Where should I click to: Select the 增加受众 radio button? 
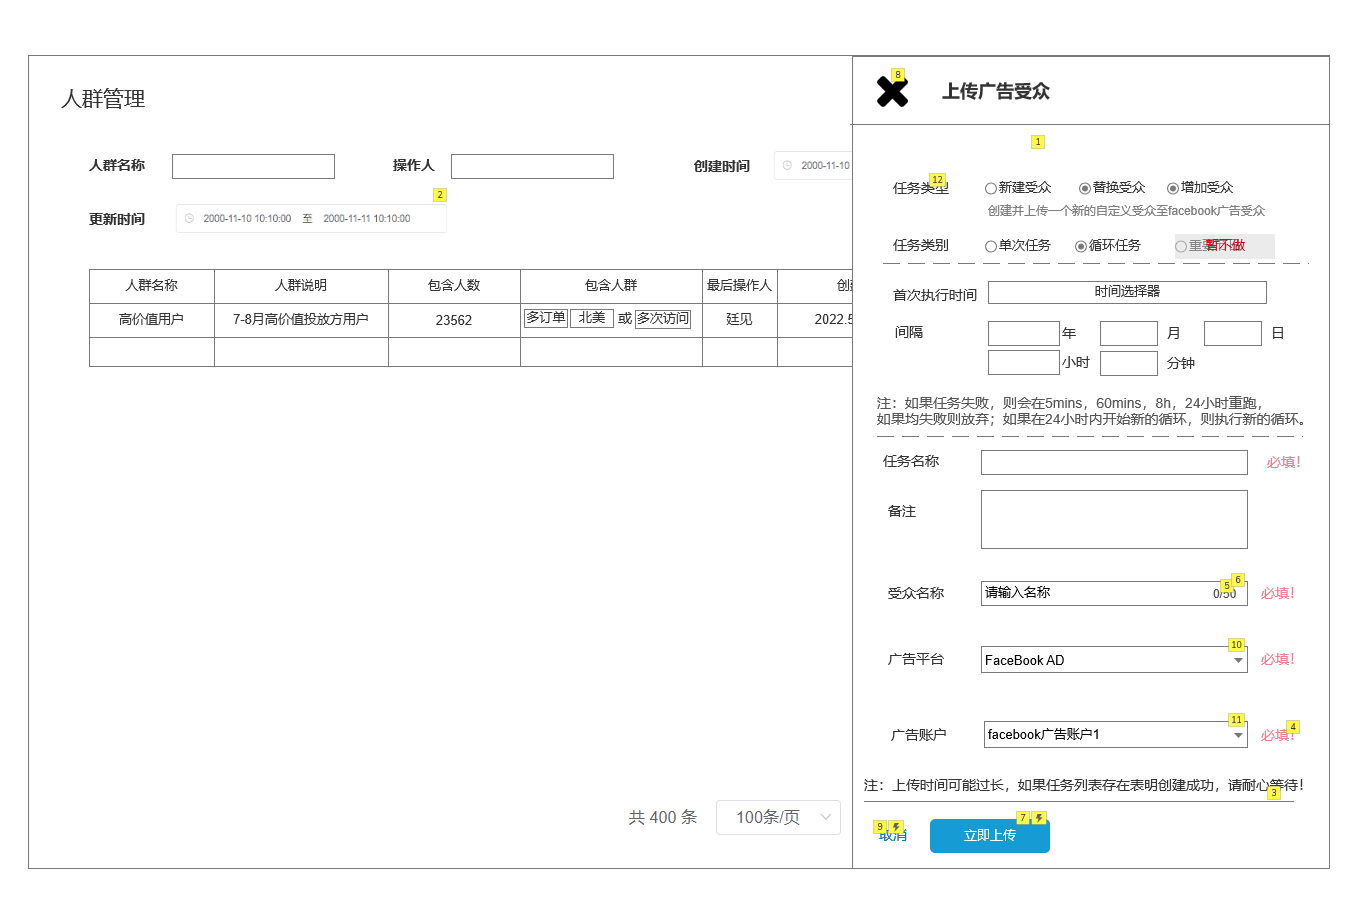coord(1172,188)
